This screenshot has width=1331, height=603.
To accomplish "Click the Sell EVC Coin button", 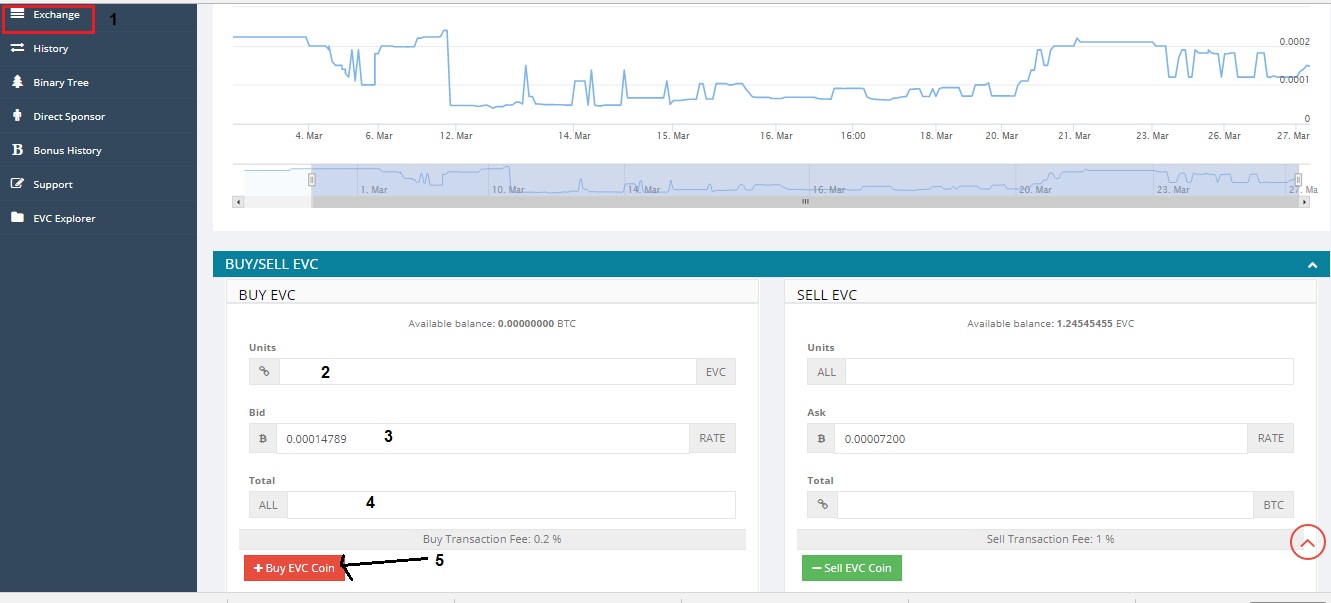I will pos(852,568).
